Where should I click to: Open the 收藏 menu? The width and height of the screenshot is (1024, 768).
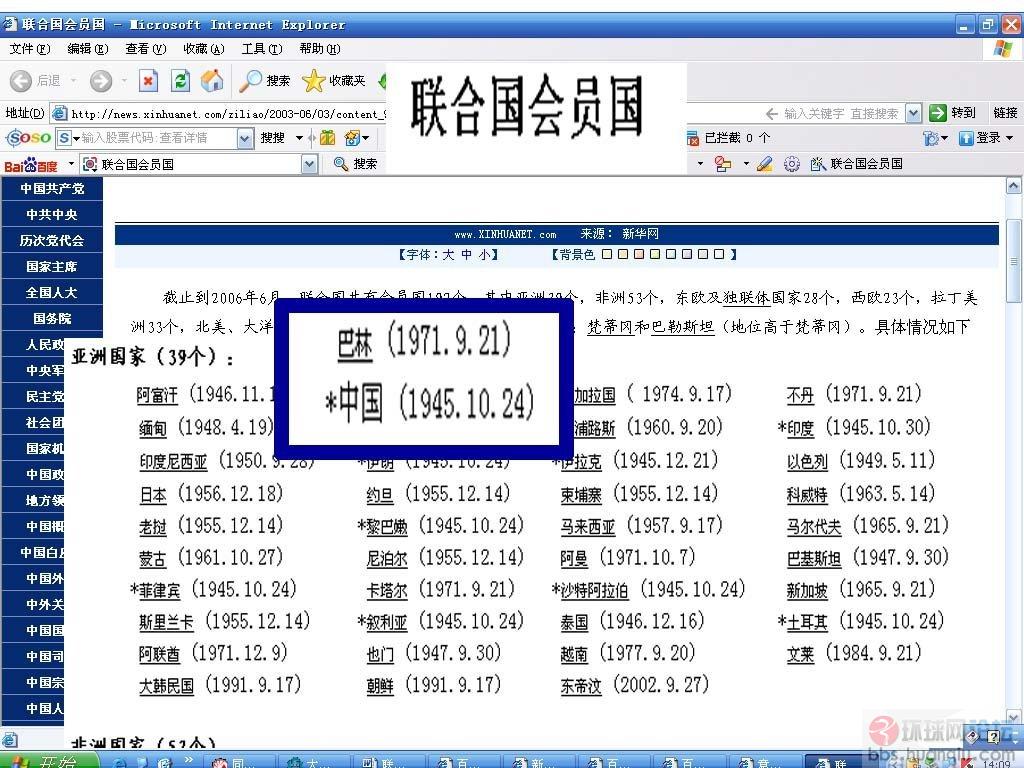coord(204,49)
